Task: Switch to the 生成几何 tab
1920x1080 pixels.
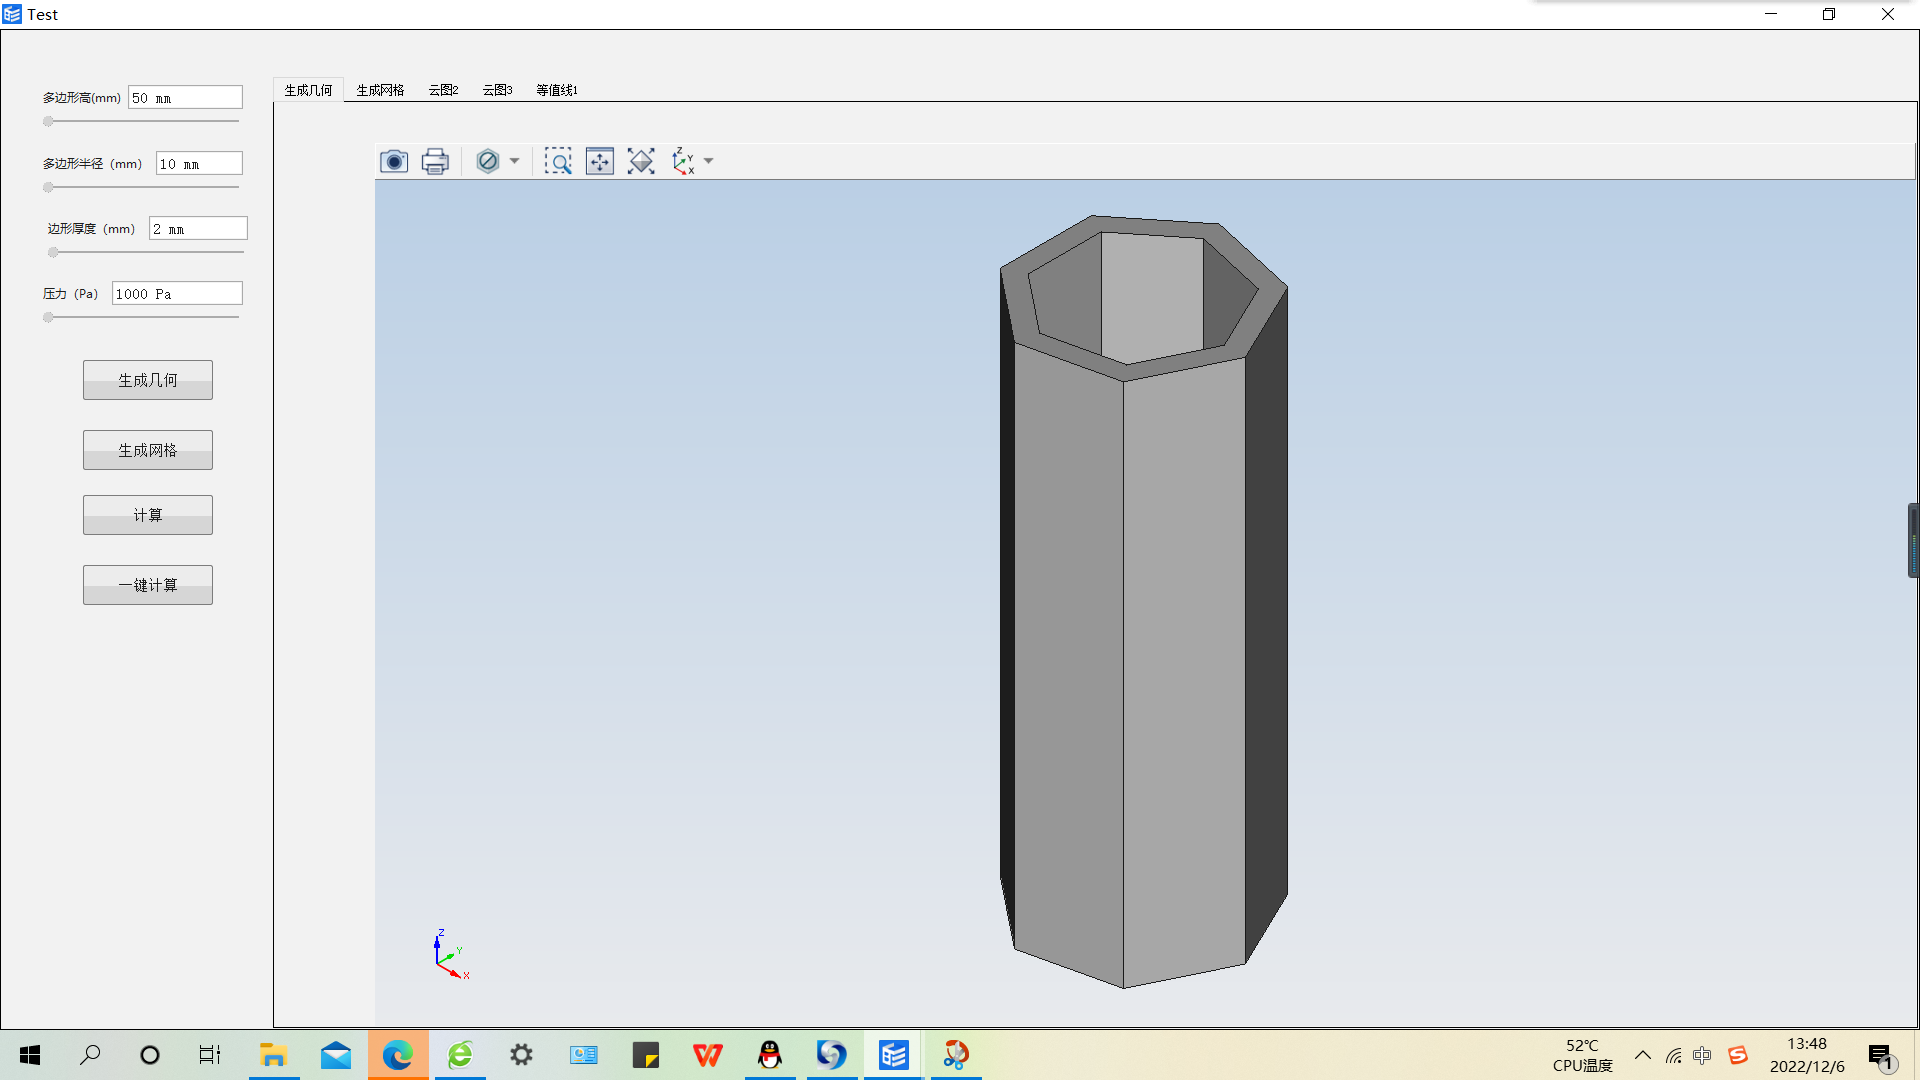Action: (x=308, y=90)
